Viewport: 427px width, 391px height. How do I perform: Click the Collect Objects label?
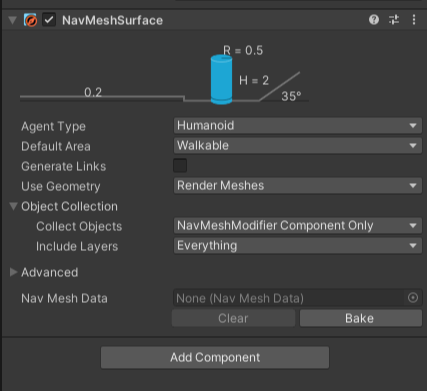coord(79,226)
